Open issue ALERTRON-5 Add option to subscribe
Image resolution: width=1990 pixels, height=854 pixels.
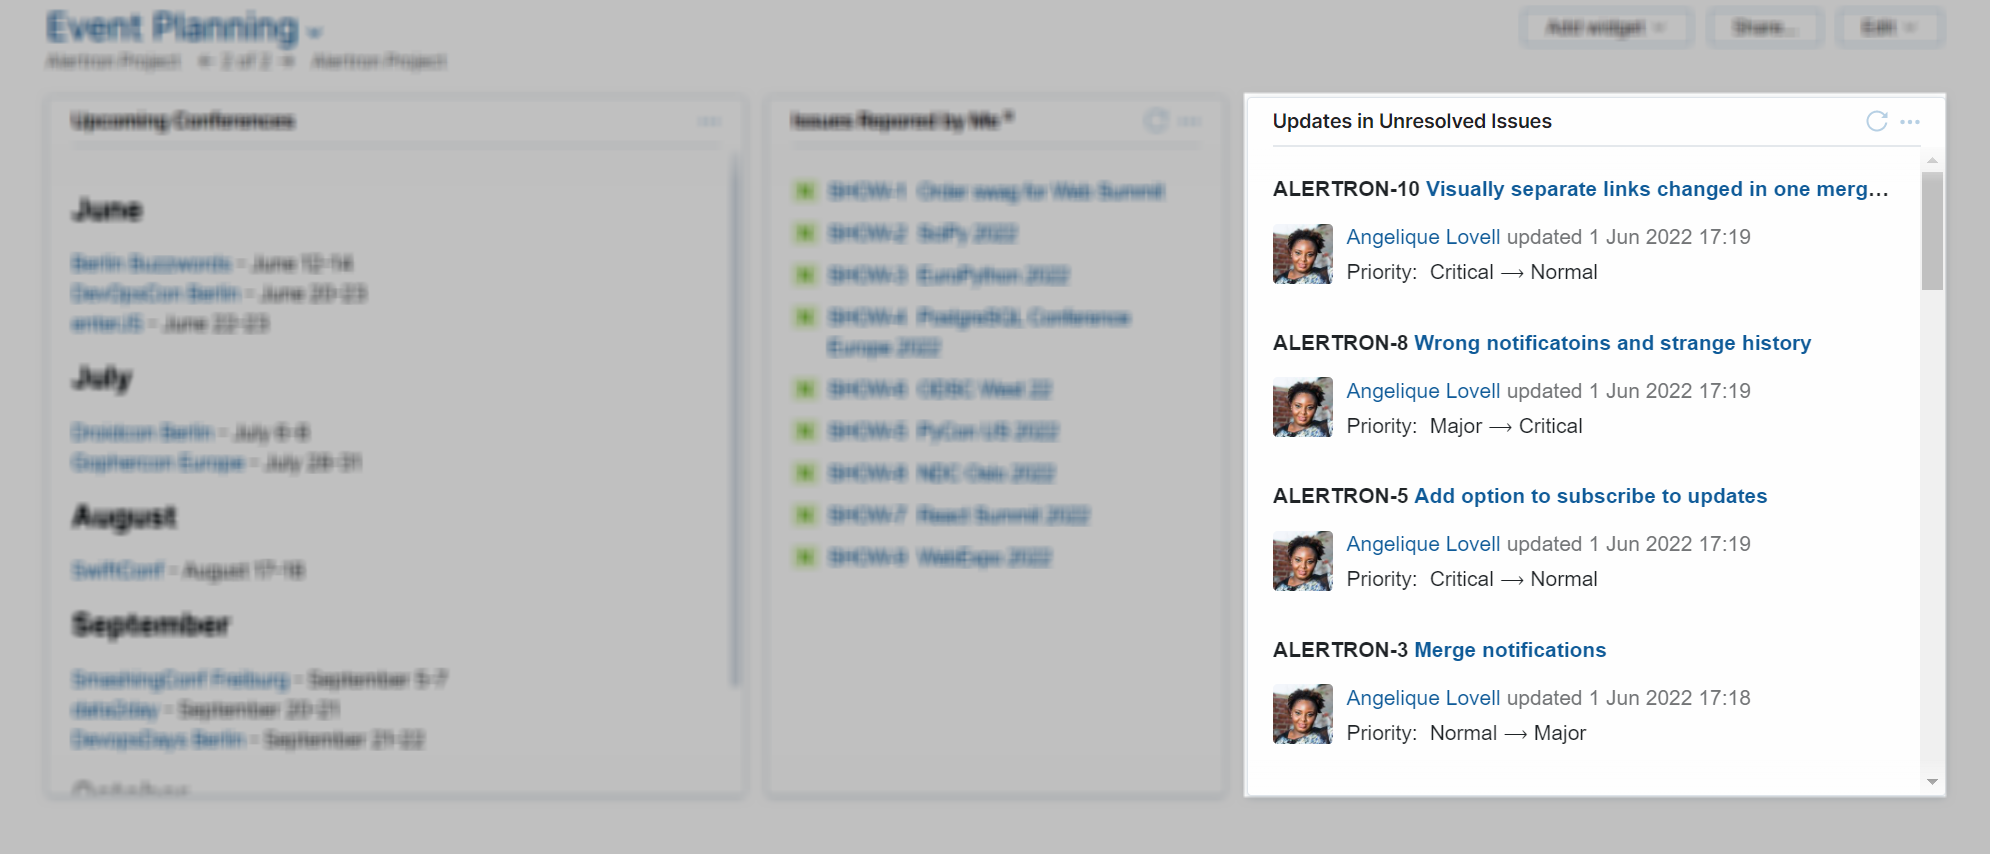pyautogui.click(x=1589, y=496)
